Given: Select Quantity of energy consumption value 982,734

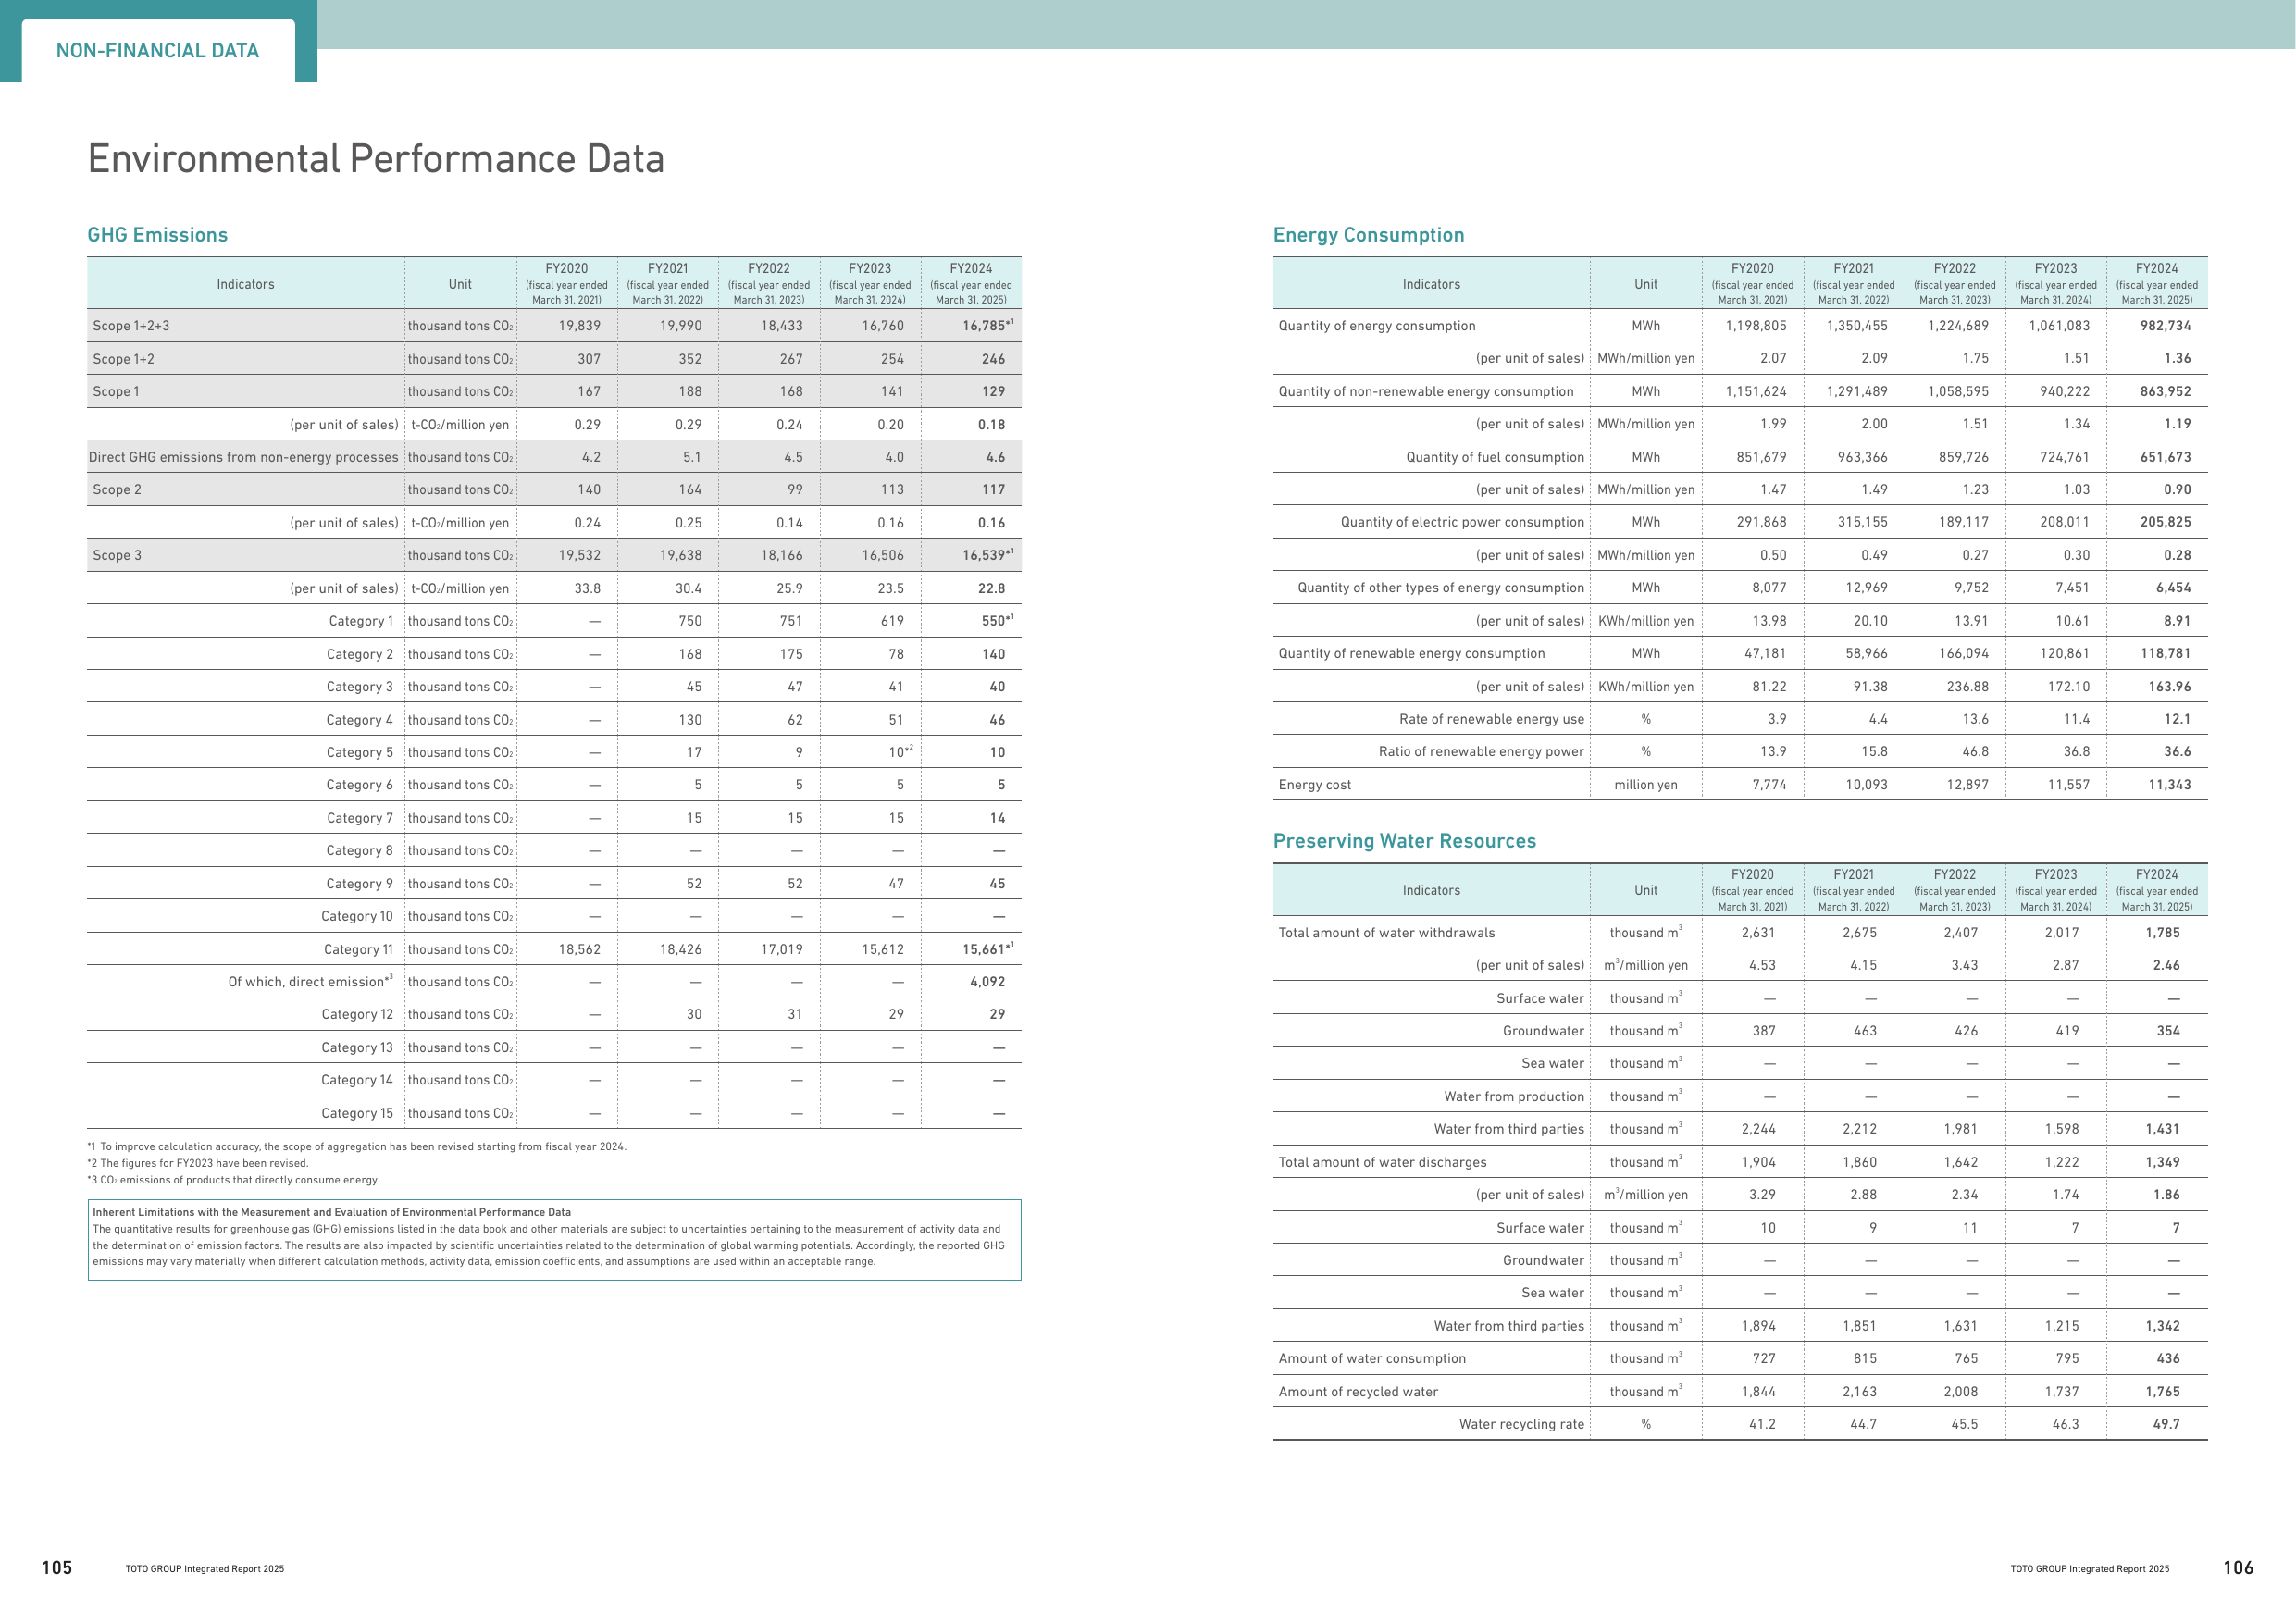Looking at the screenshot, I should click(2165, 326).
